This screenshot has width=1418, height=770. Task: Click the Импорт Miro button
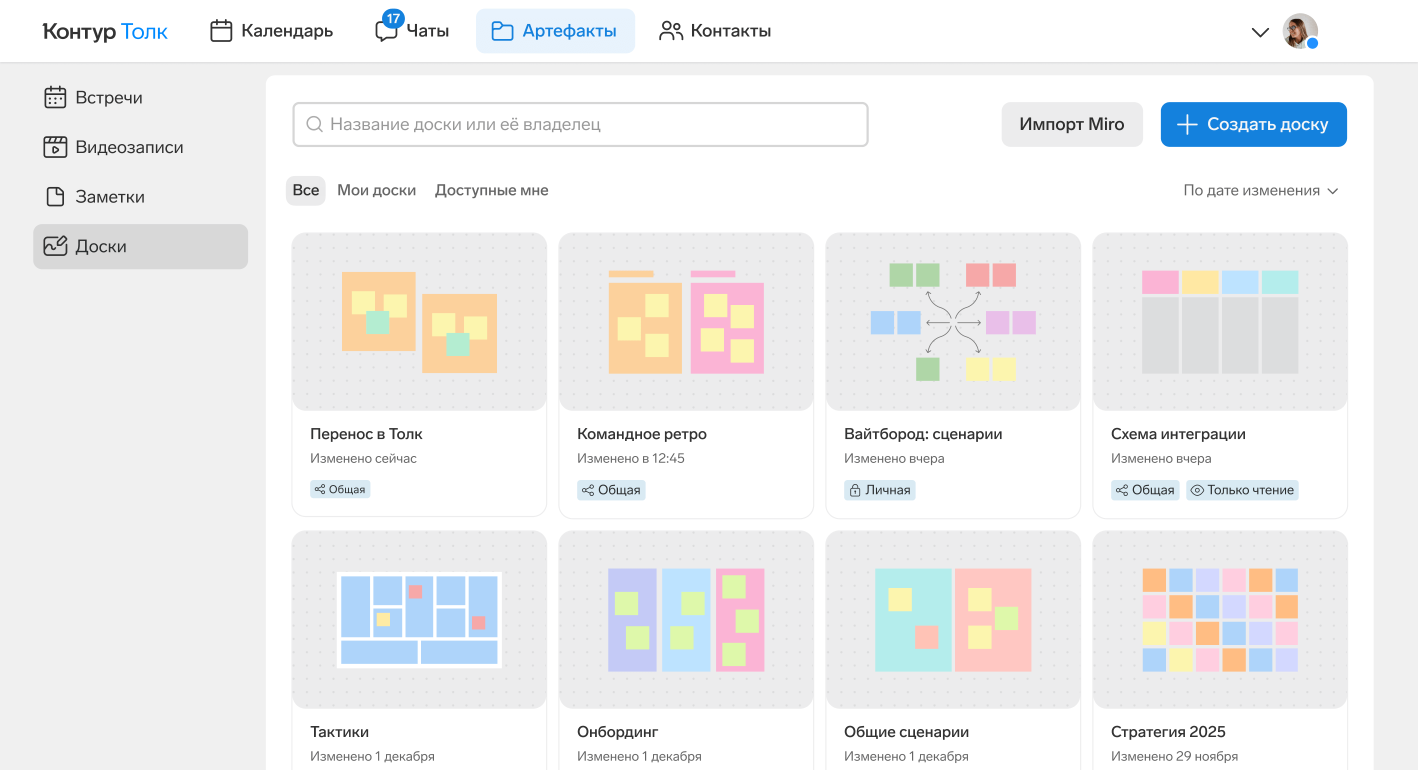click(x=1072, y=125)
